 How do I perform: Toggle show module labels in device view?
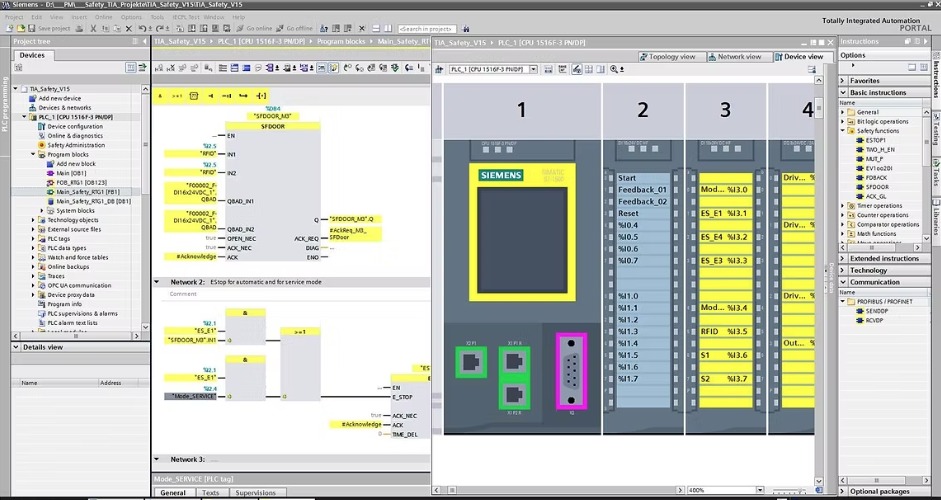coord(577,70)
